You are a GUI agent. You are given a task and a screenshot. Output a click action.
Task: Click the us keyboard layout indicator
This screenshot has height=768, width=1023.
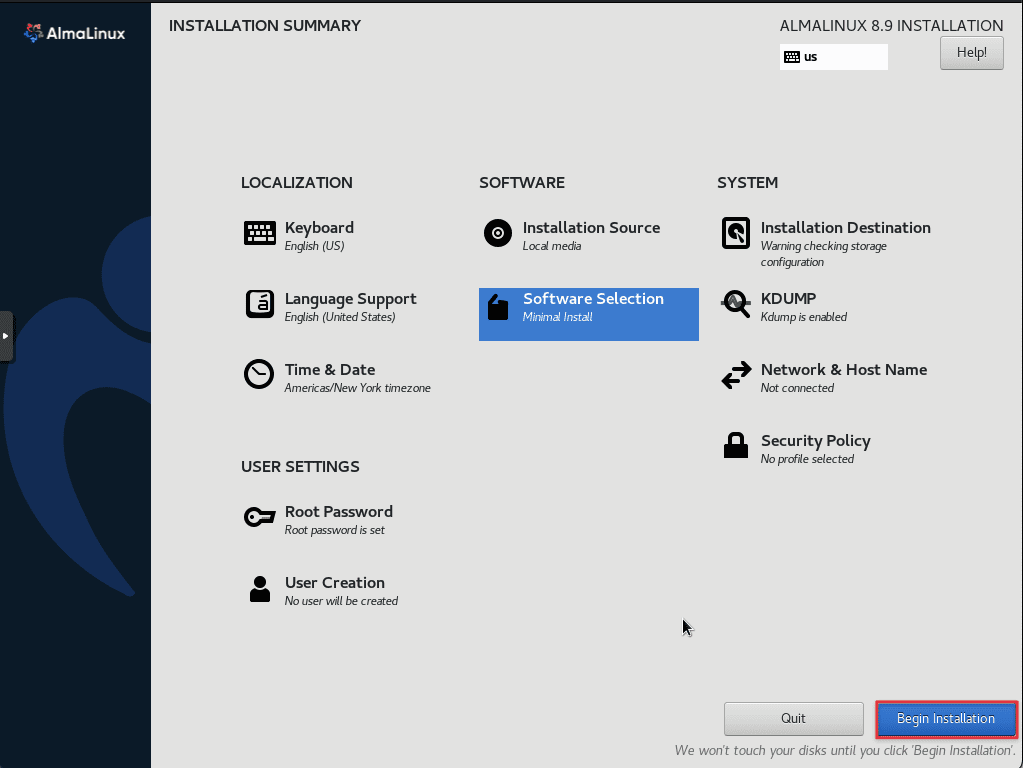[x=833, y=57]
